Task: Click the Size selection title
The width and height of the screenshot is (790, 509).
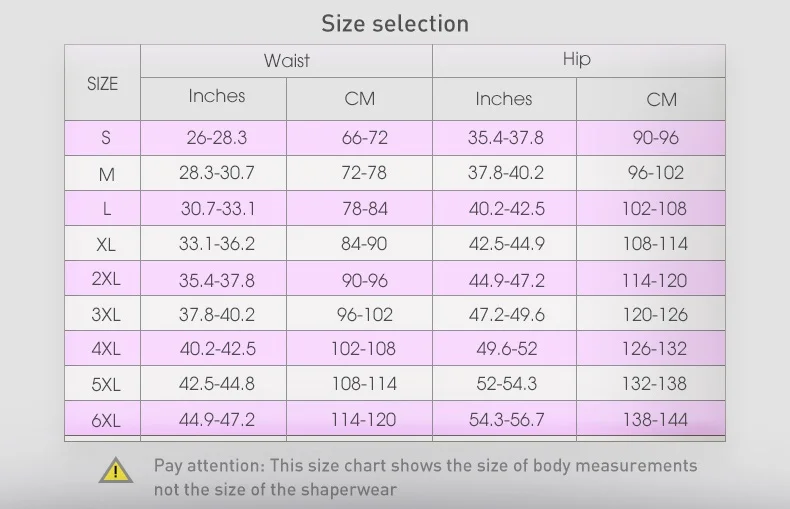Action: pos(395,23)
